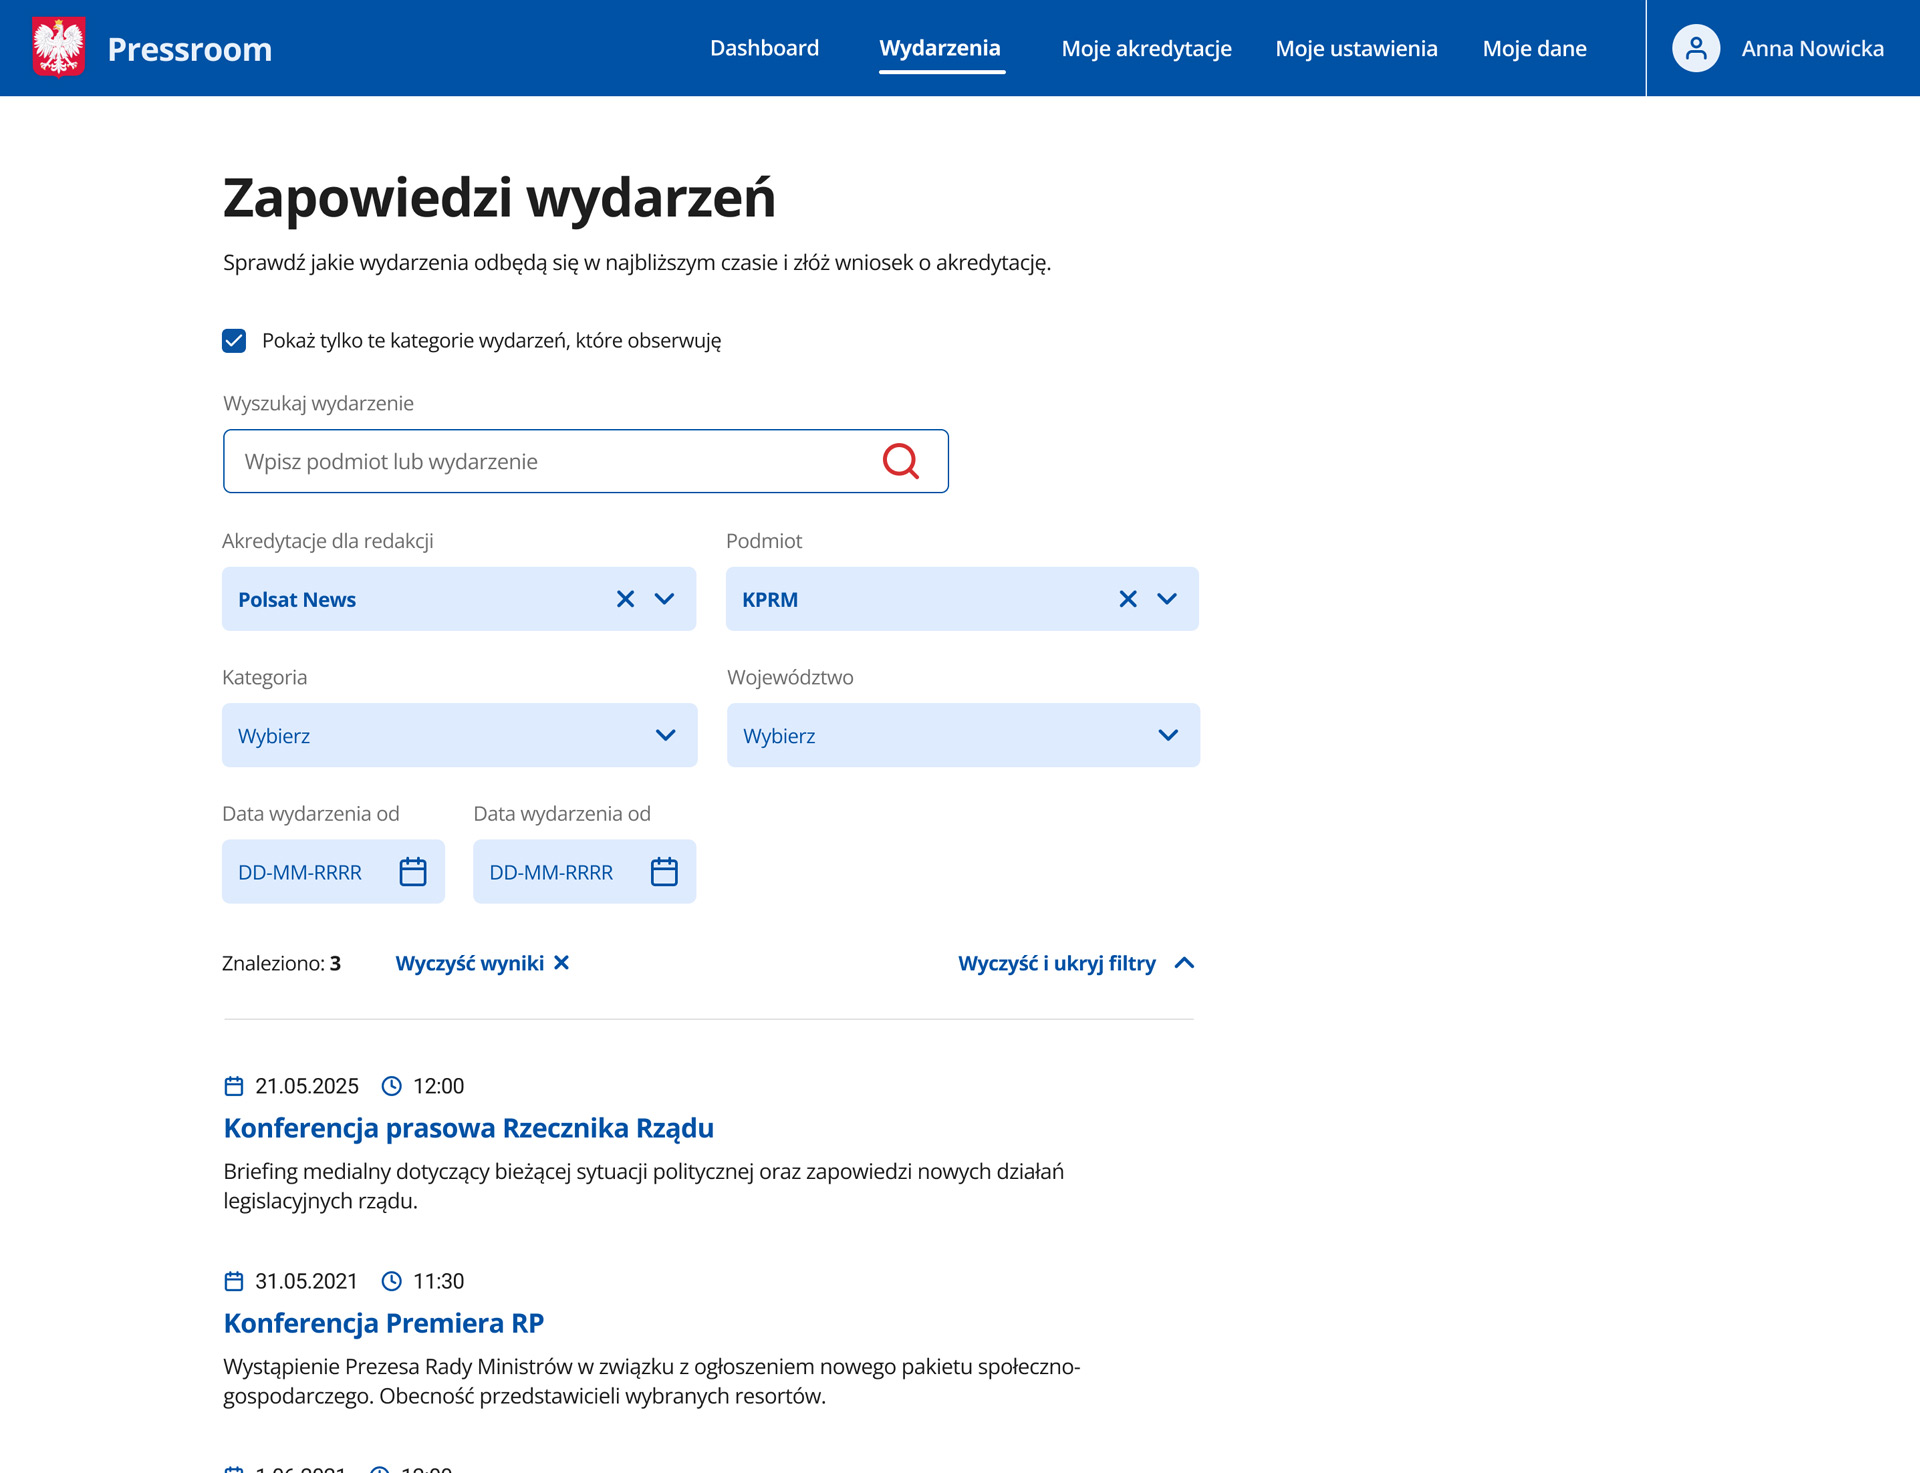Open the user avatar icon for Anna Nowicka
Image resolution: width=1920 pixels, height=1473 pixels.
(x=1695, y=48)
